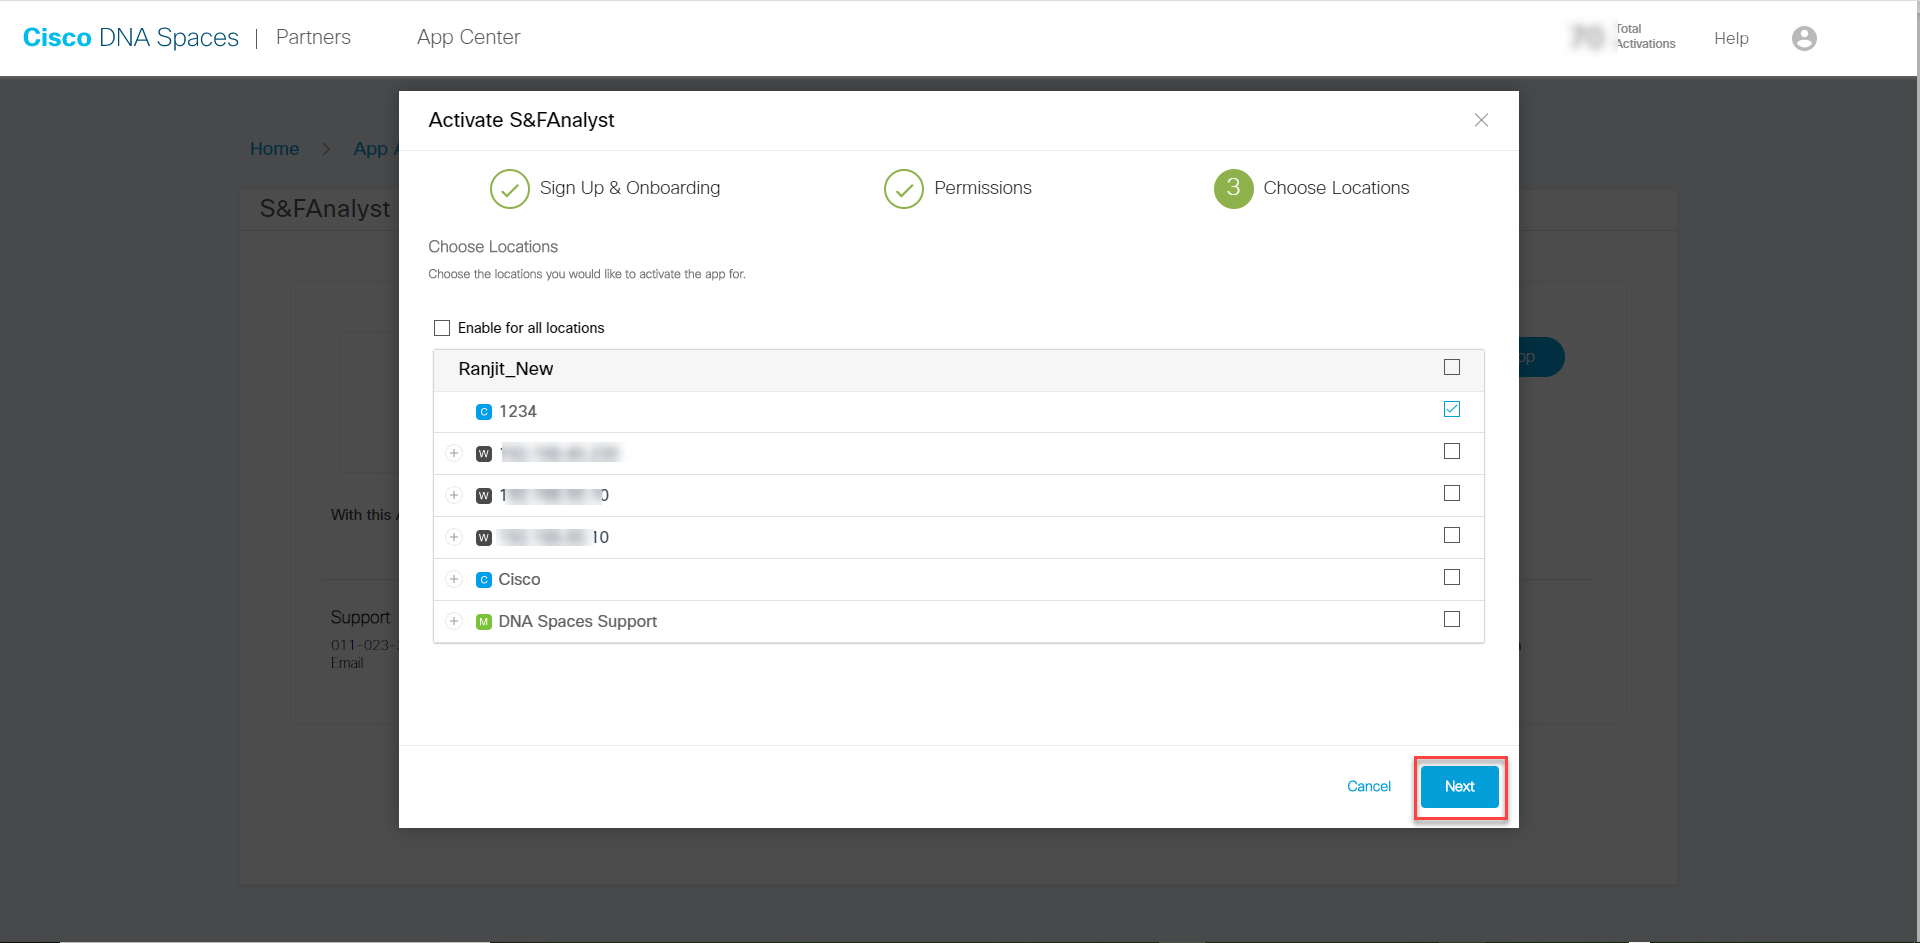Check the Ranjit_New location checkbox
Image resolution: width=1920 pixels, height=943 pixels.
(x=1452, y=367)
